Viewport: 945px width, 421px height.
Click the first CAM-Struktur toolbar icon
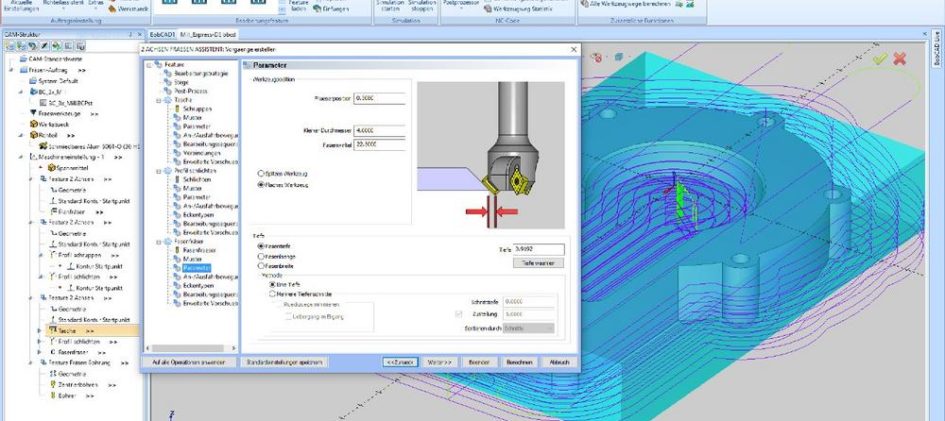9,45
